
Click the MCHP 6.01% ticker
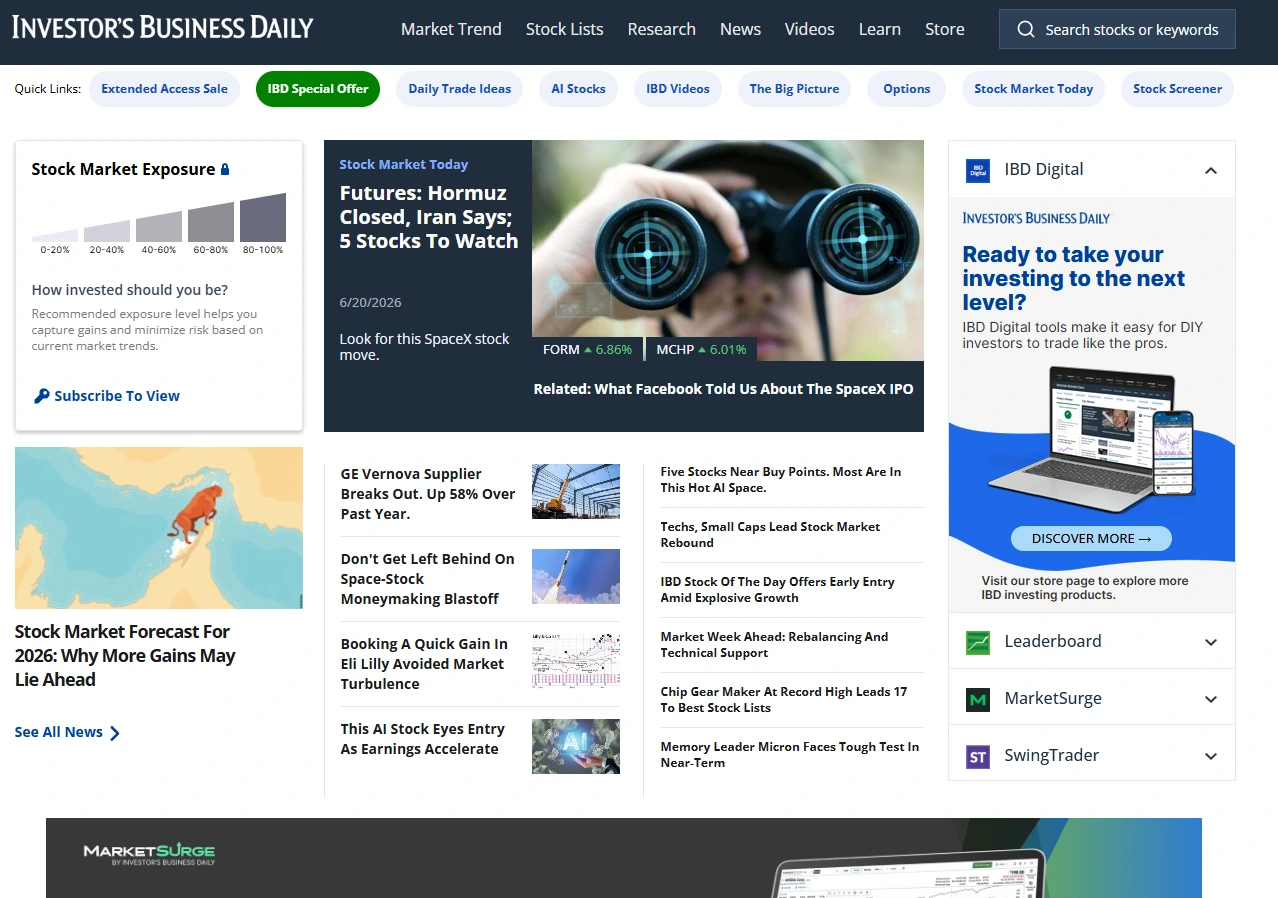701,350
